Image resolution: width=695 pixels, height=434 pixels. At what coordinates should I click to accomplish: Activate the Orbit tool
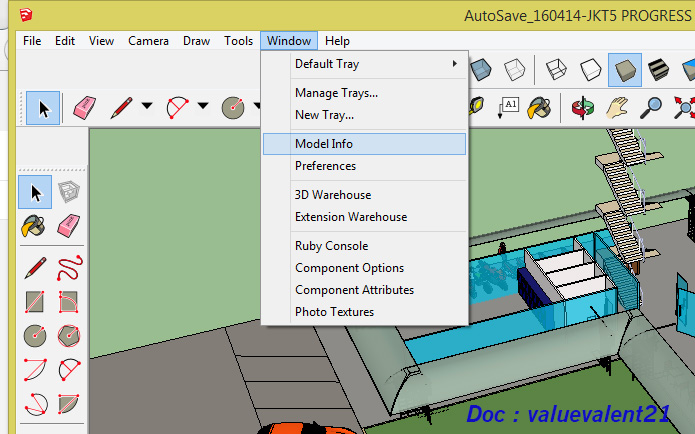pyautogui.click(x=582, y=108)
